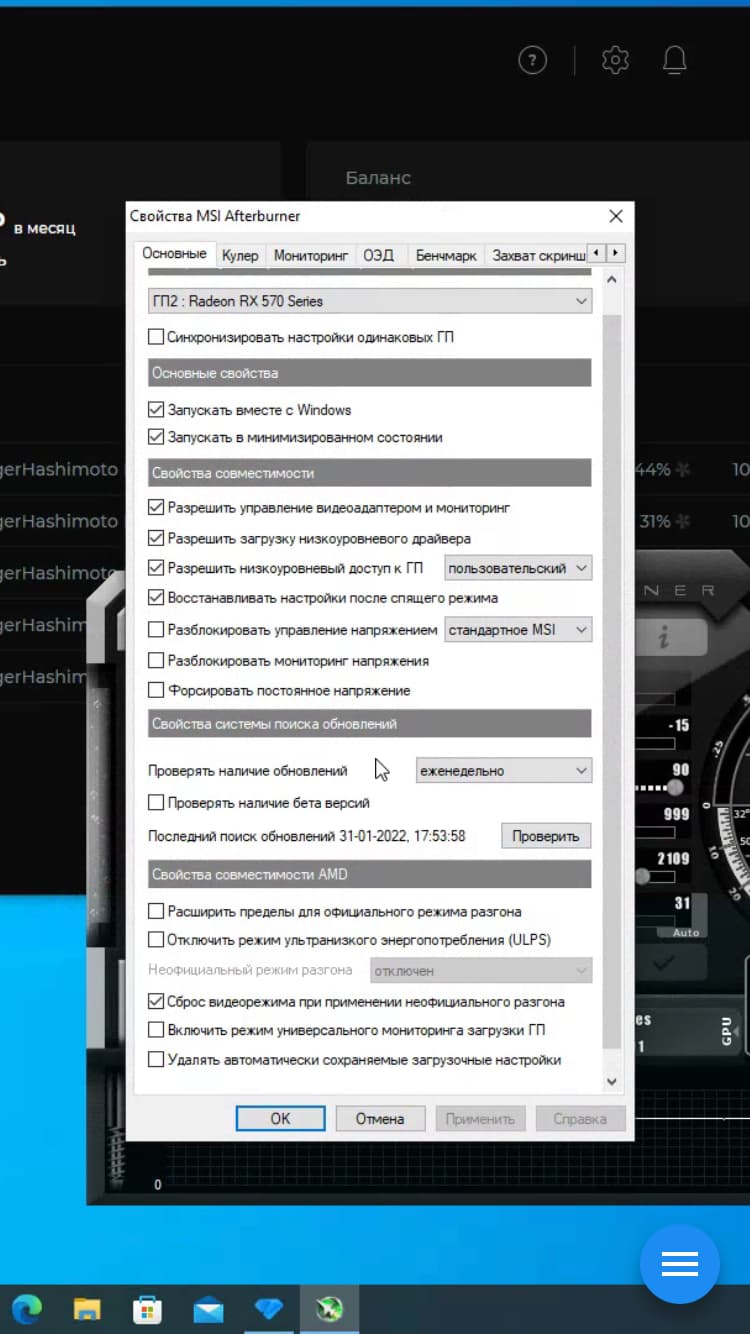
Task: Toggle Разрешить низкоуровневый доступ к ГП
Action: [156, 567]
